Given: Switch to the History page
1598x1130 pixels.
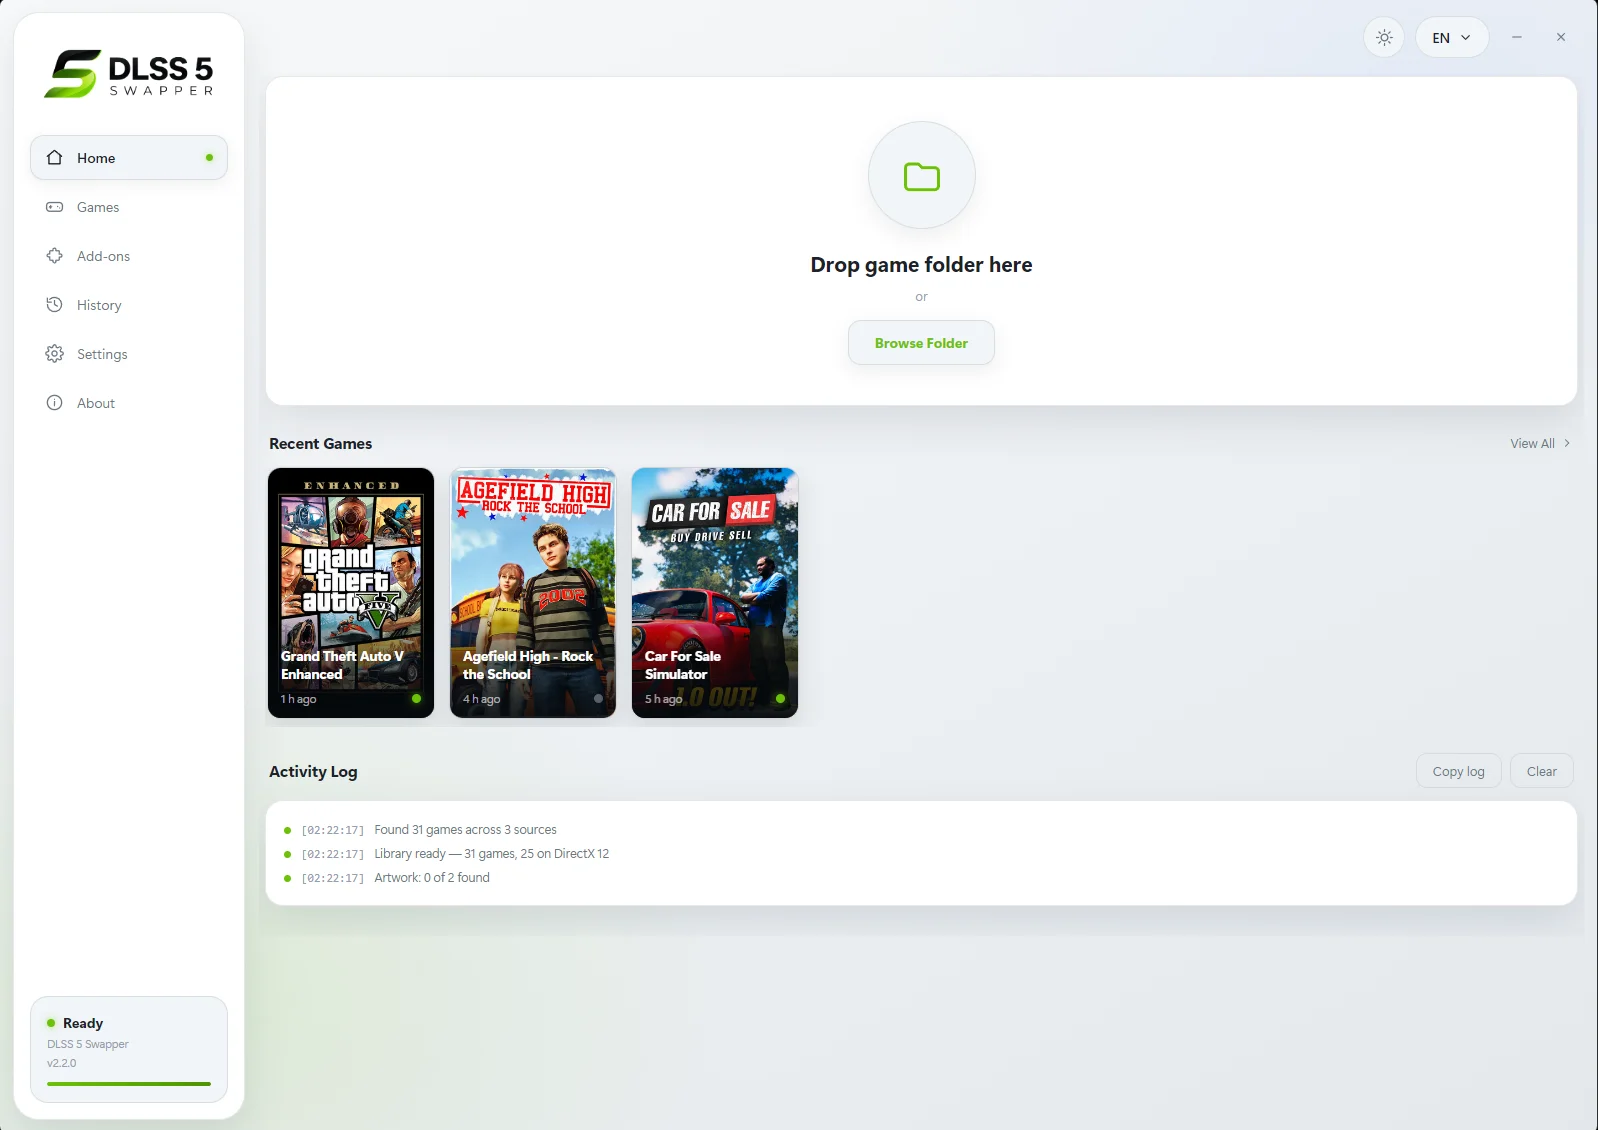Looking at the screenshot, I should point(129,305).
